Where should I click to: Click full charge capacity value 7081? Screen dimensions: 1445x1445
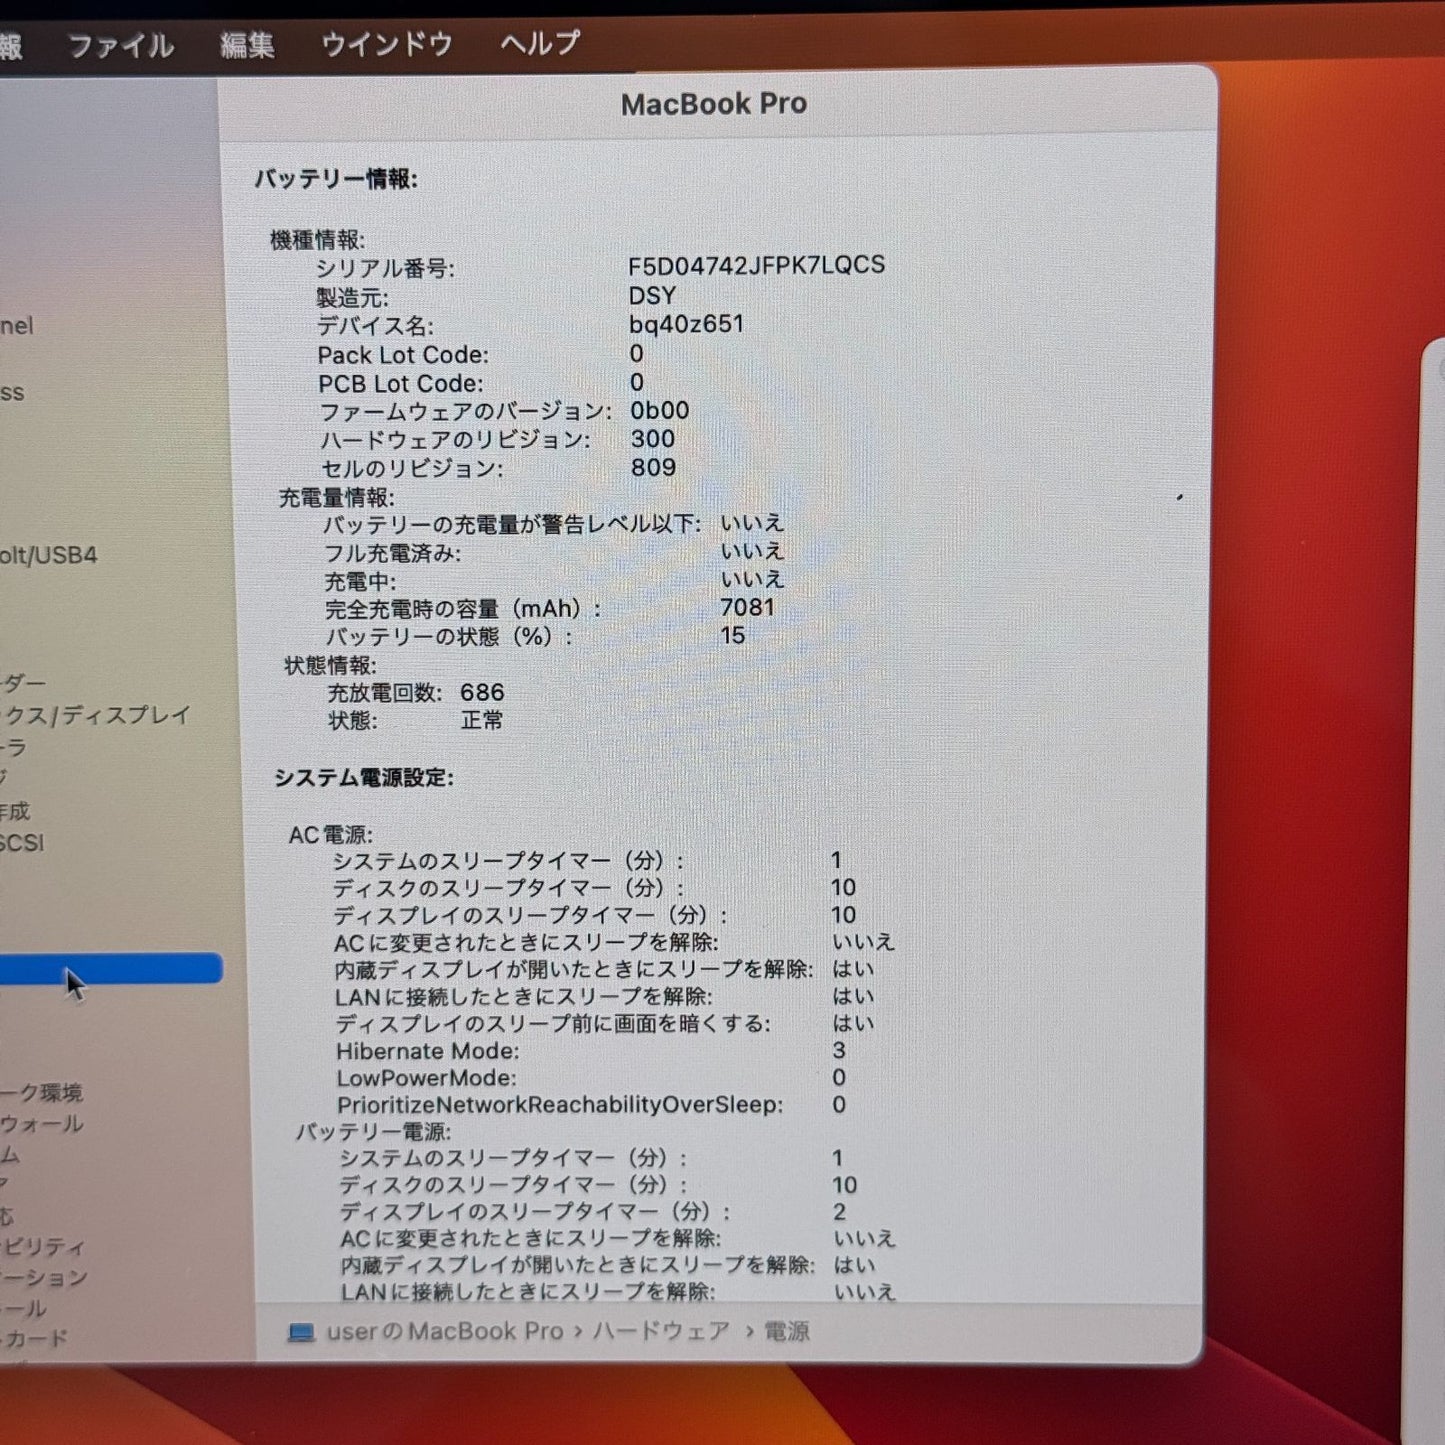748,607
